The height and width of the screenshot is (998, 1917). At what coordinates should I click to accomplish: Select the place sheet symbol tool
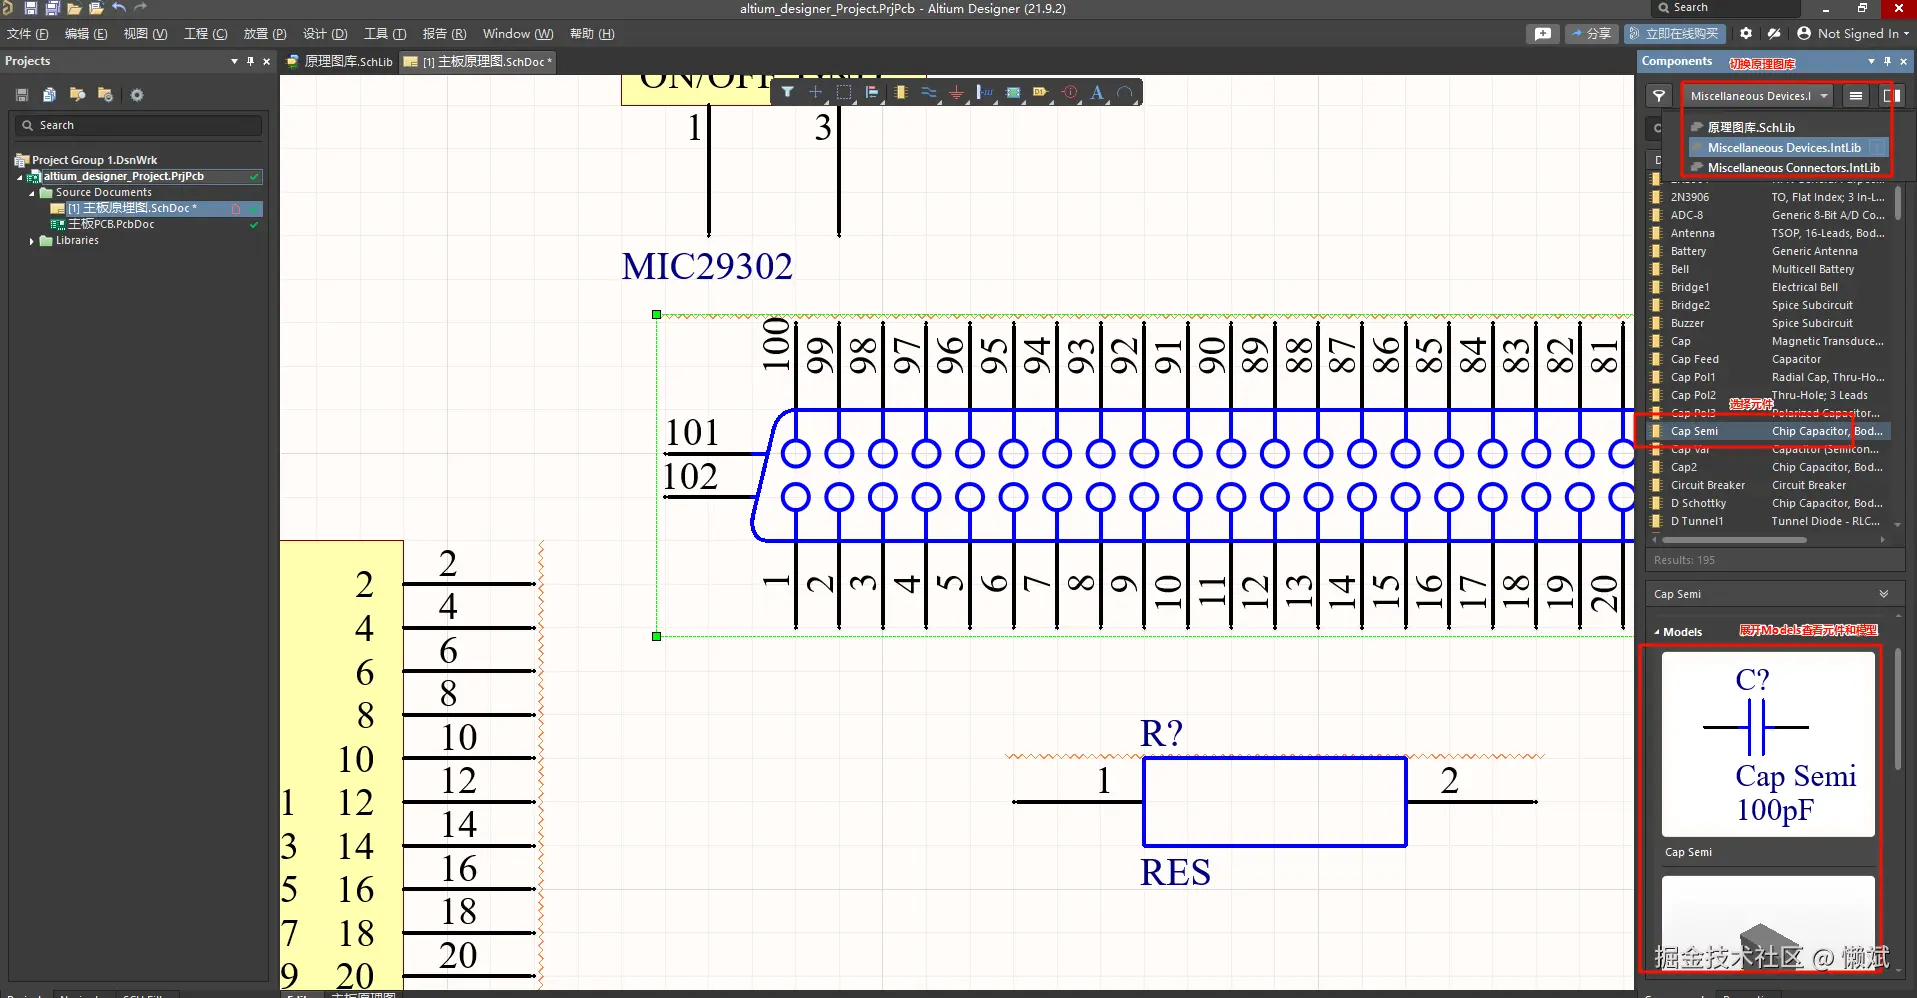[x=1013, y=92]
